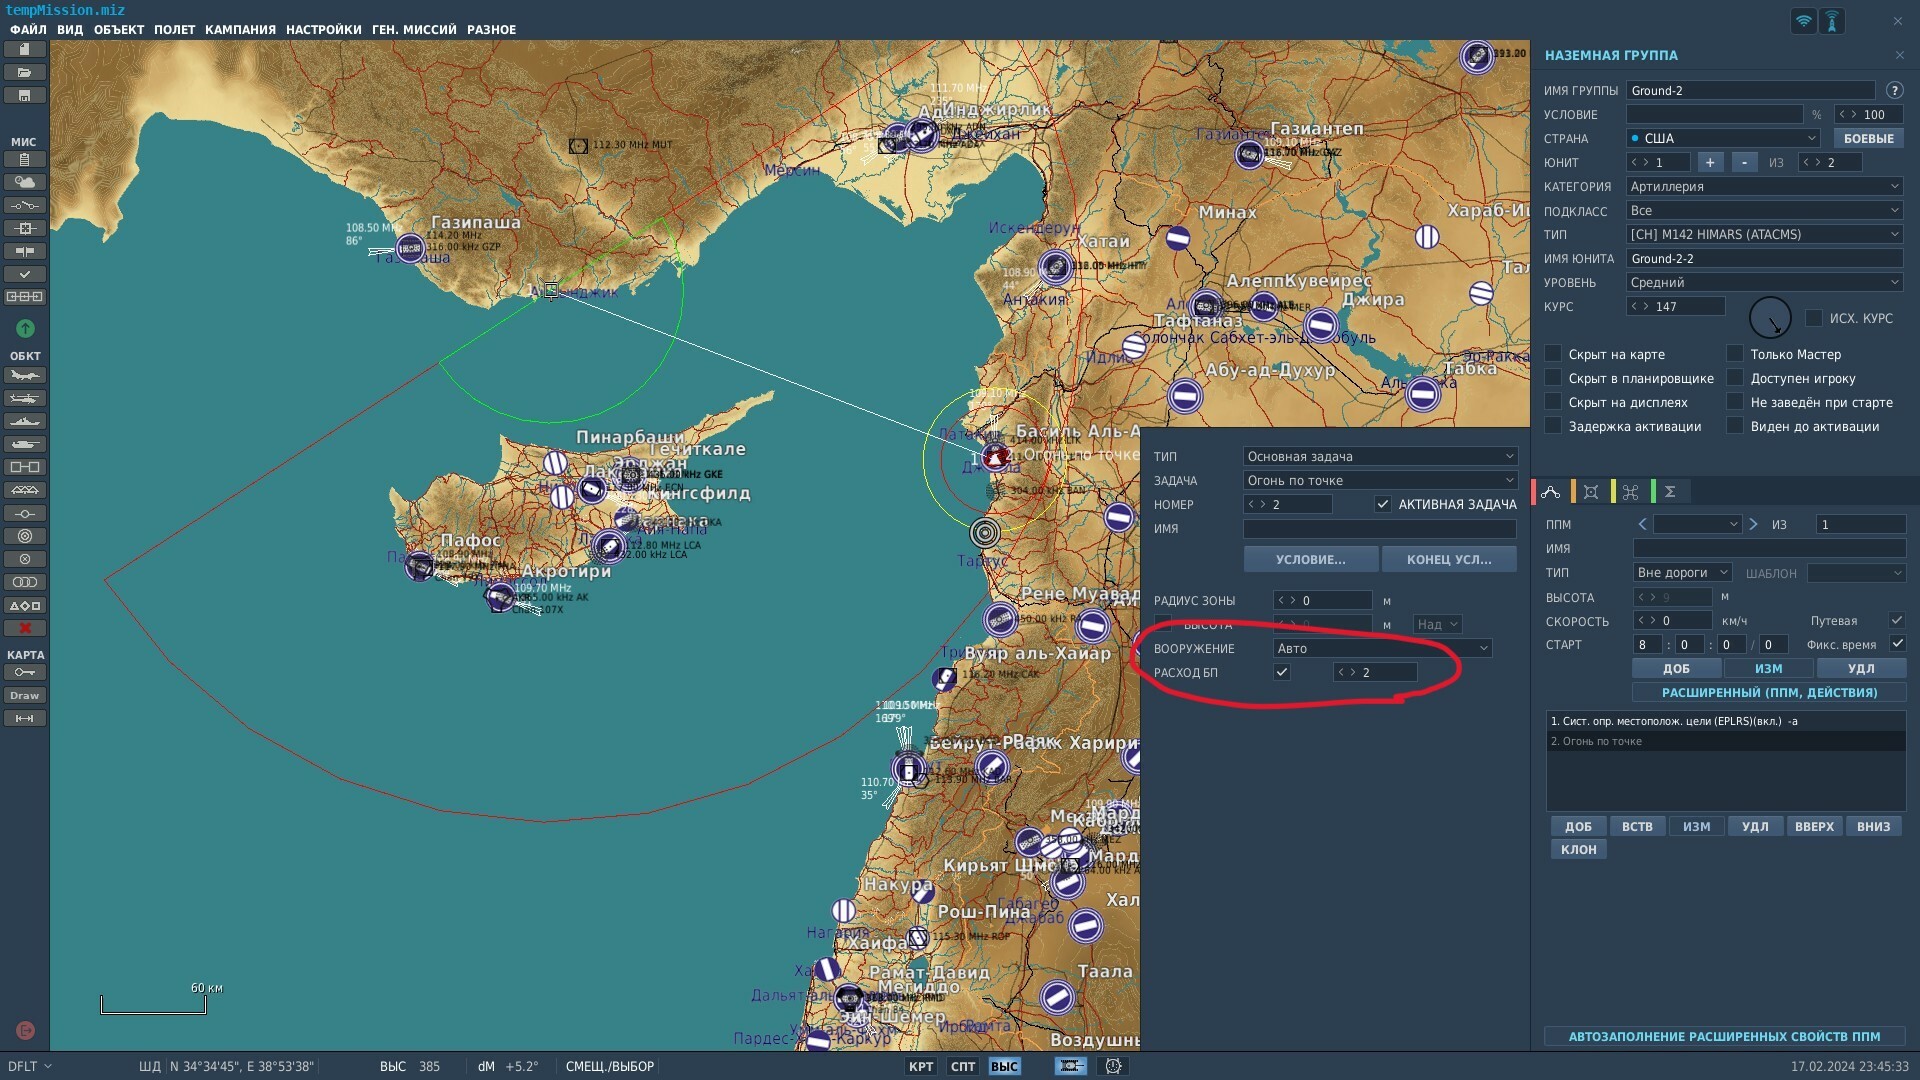Open the 'КАМПАНИЯ' menu
Screen dimensions: 1920x1080
240,30
